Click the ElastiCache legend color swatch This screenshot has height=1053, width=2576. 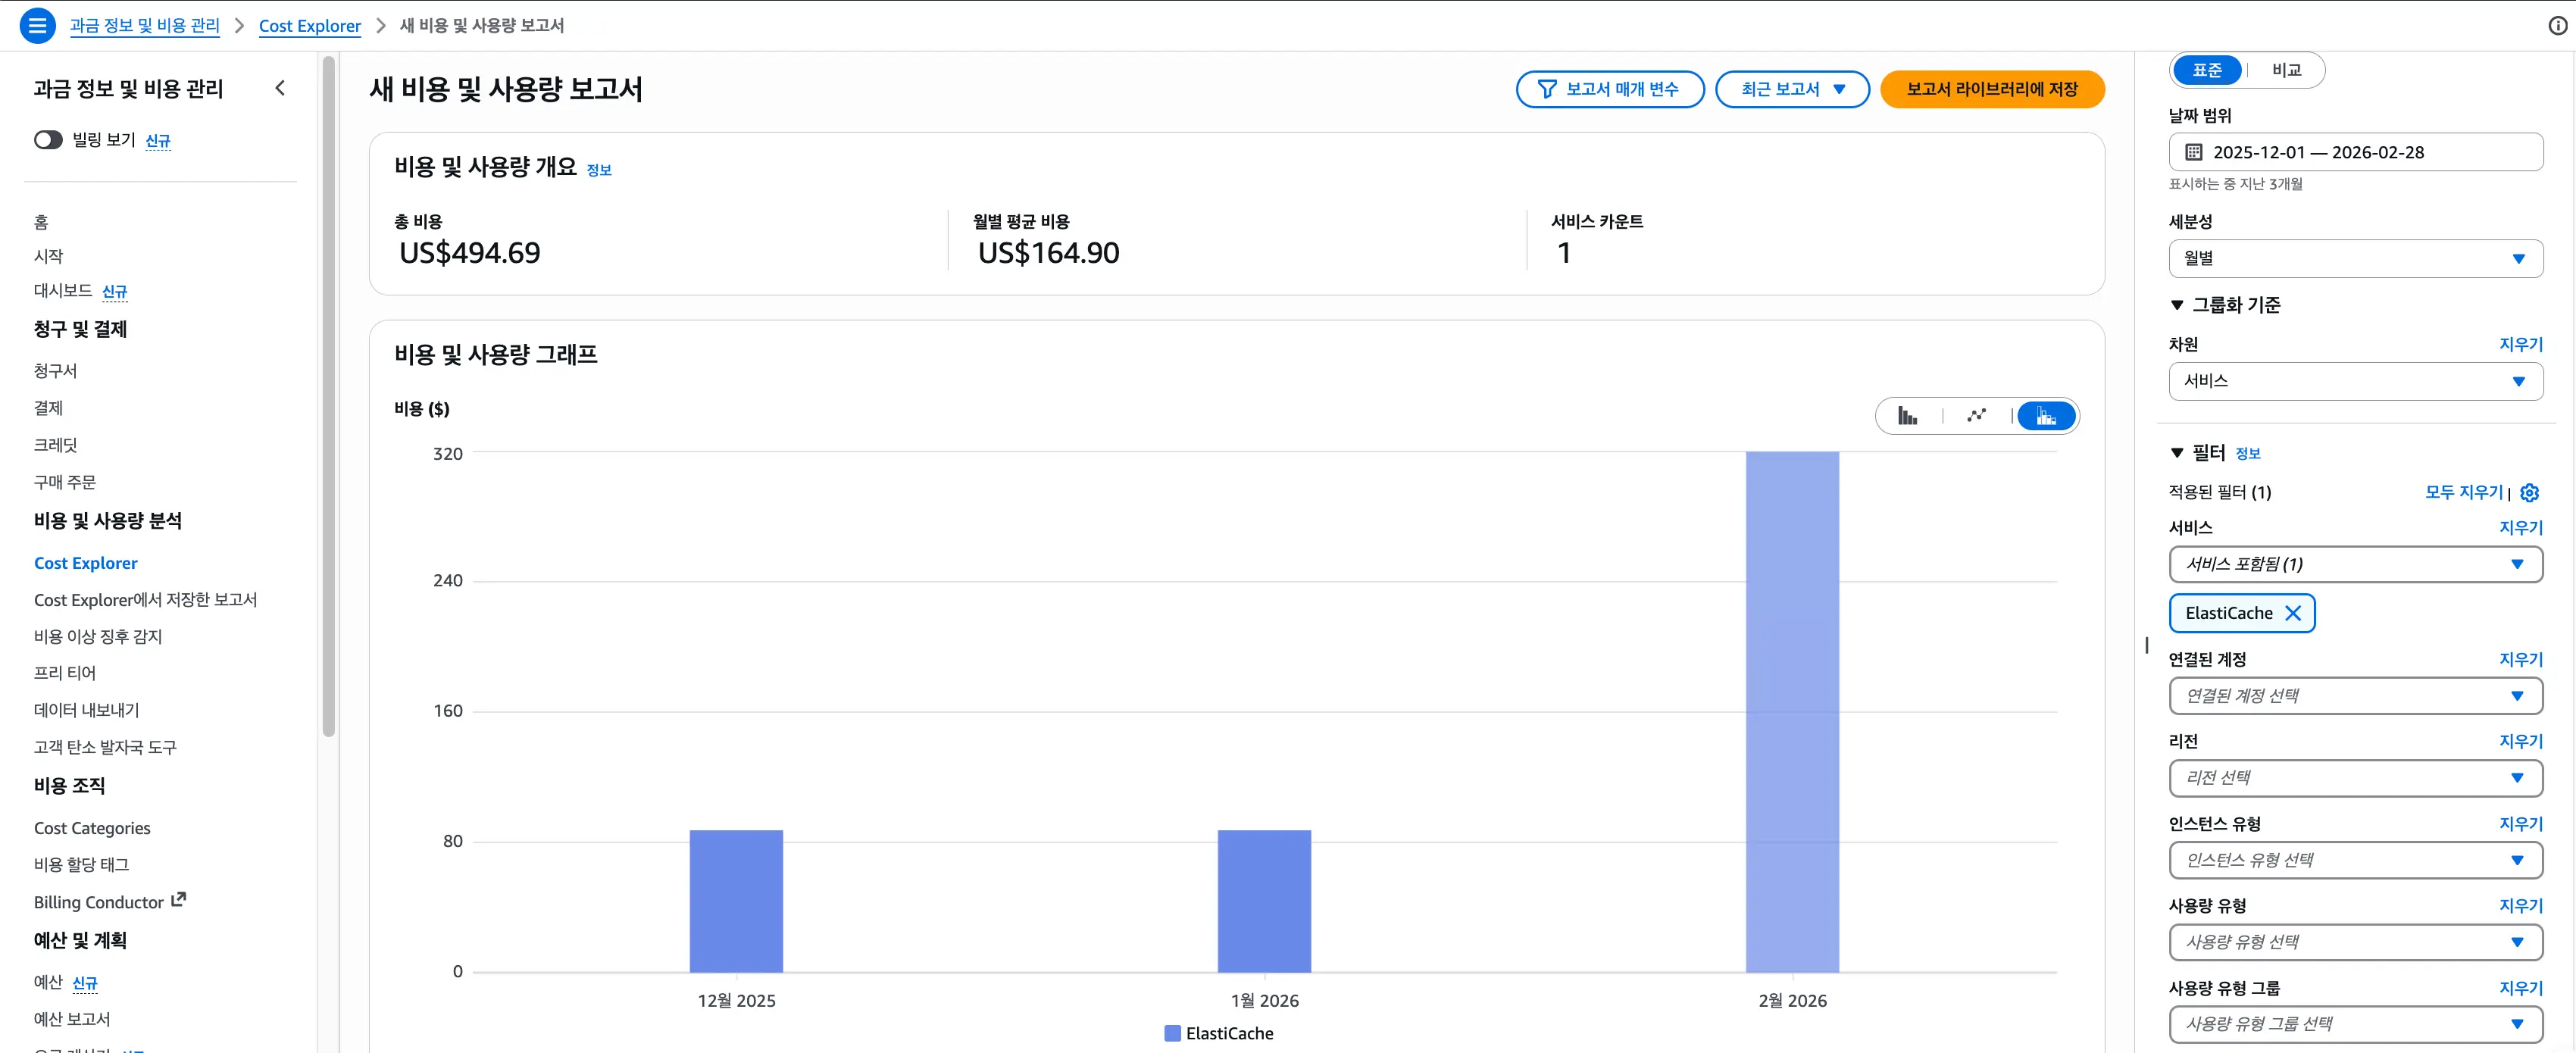1172,1033
